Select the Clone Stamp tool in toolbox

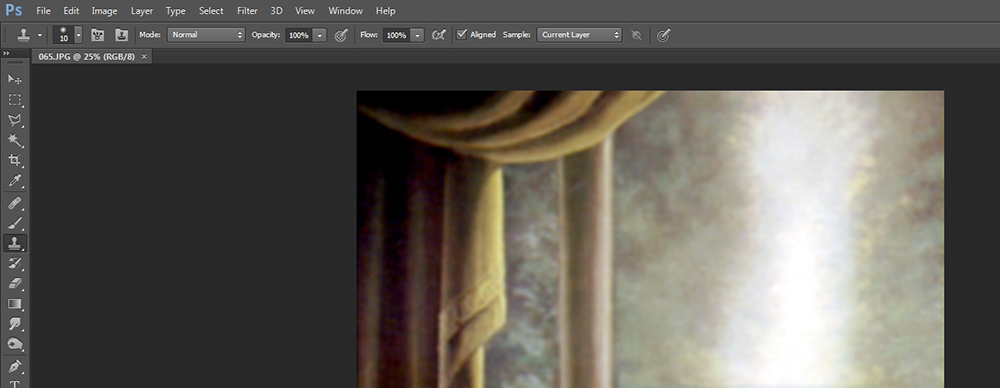point(15,242)
